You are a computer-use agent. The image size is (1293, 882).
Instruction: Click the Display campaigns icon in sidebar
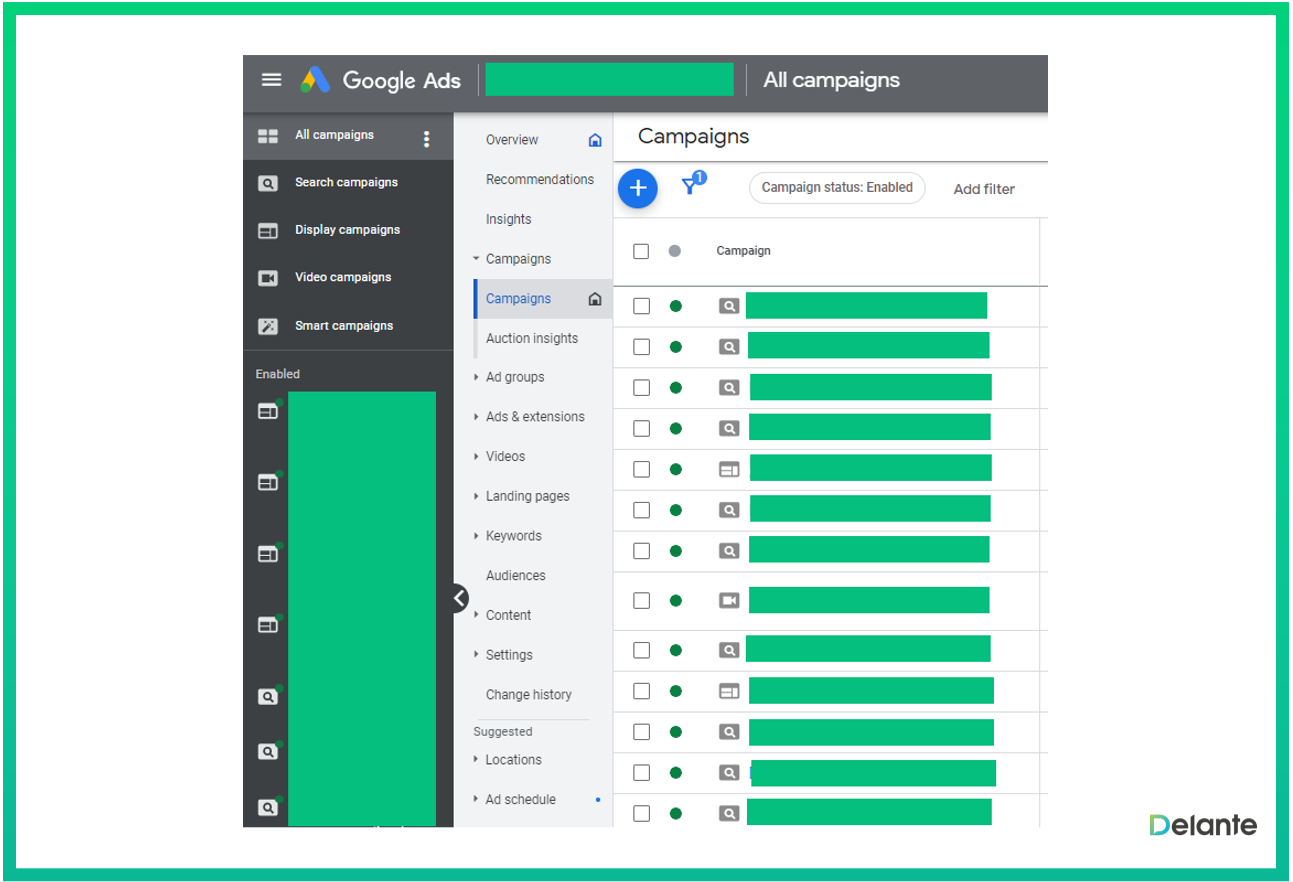pyautogui.click(x=268, y=231)
